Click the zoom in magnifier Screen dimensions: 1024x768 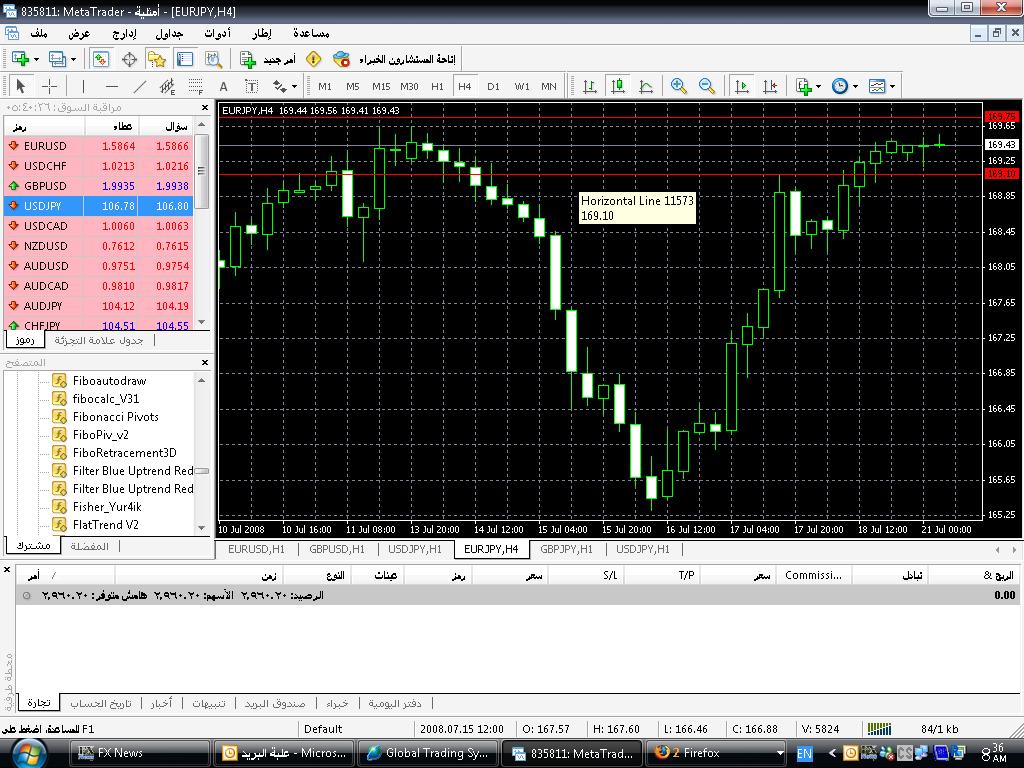(679, 86)
